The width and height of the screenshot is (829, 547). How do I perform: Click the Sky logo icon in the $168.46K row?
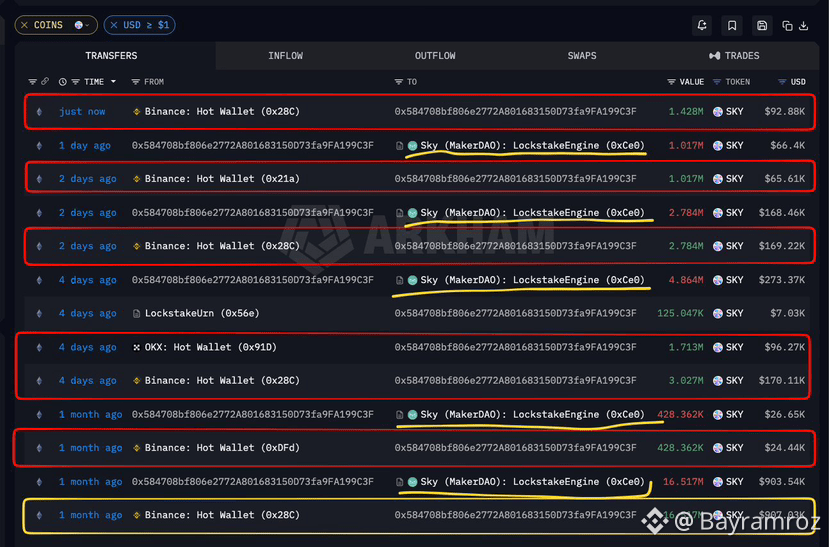coord(412,213)
